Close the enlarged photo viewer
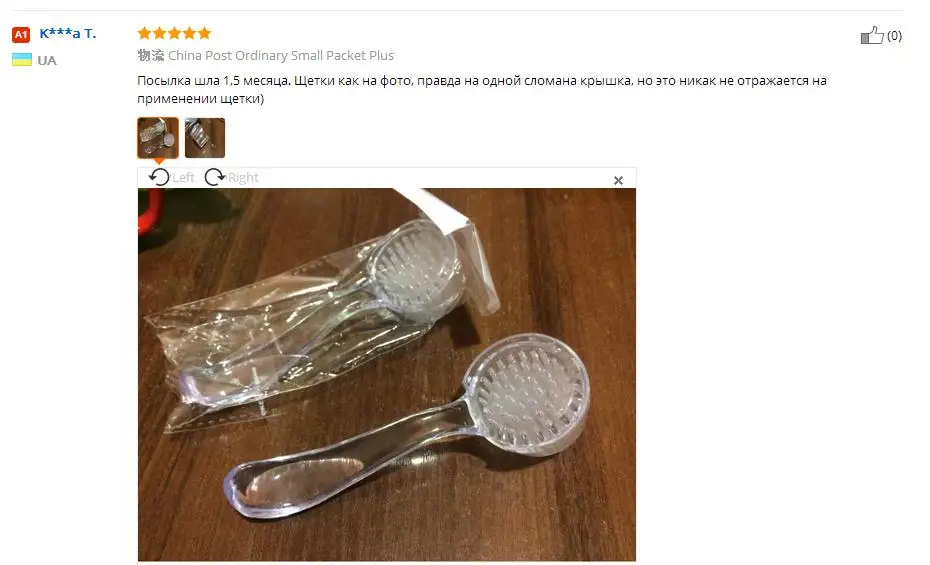The width and height of the screenshot is (930, 565). (618, 180)
